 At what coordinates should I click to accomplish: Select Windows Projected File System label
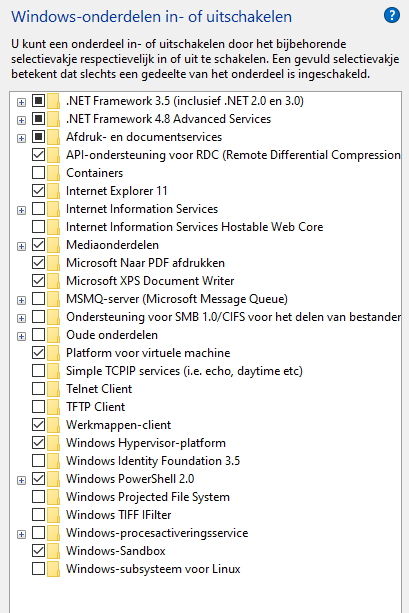[148, 497]
